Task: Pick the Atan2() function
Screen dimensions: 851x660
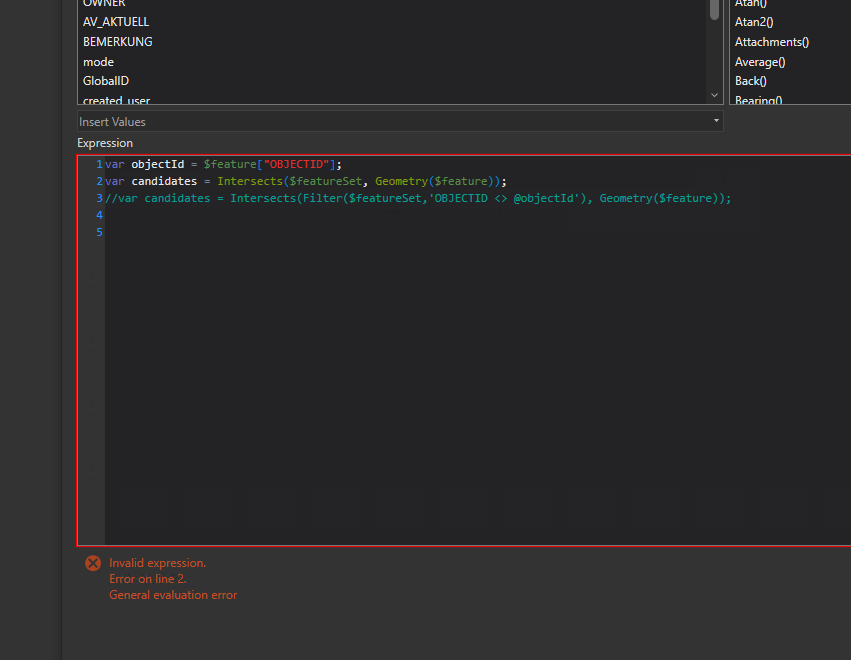Action: point(754,22)
